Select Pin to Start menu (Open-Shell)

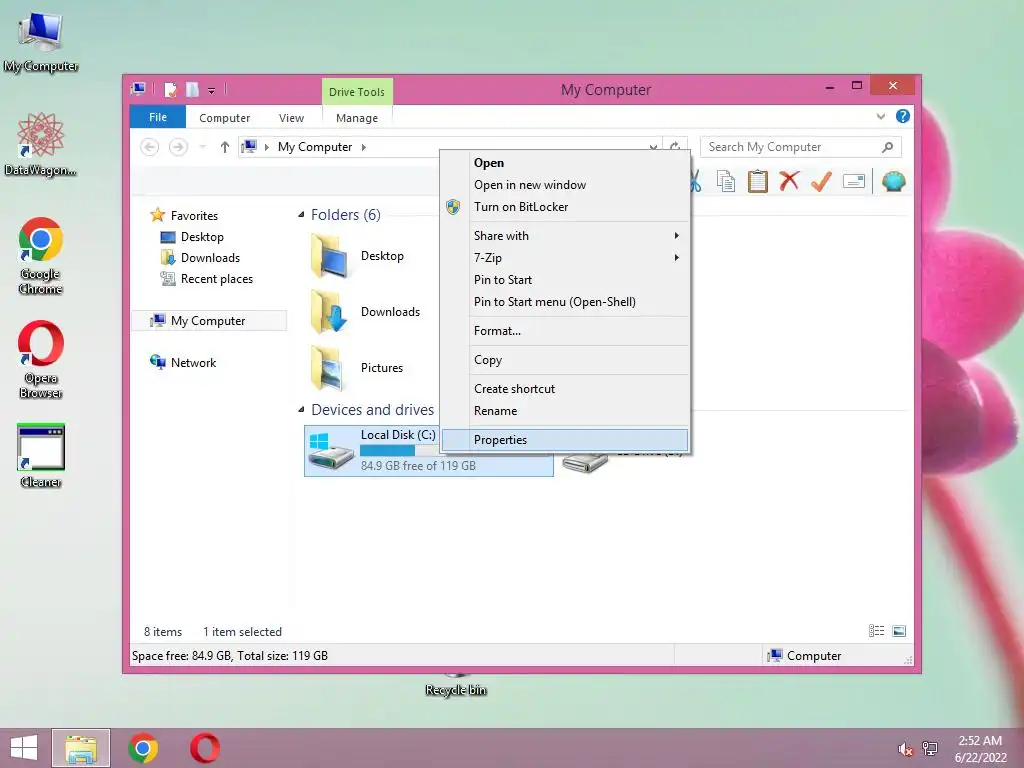pos(566,302)
